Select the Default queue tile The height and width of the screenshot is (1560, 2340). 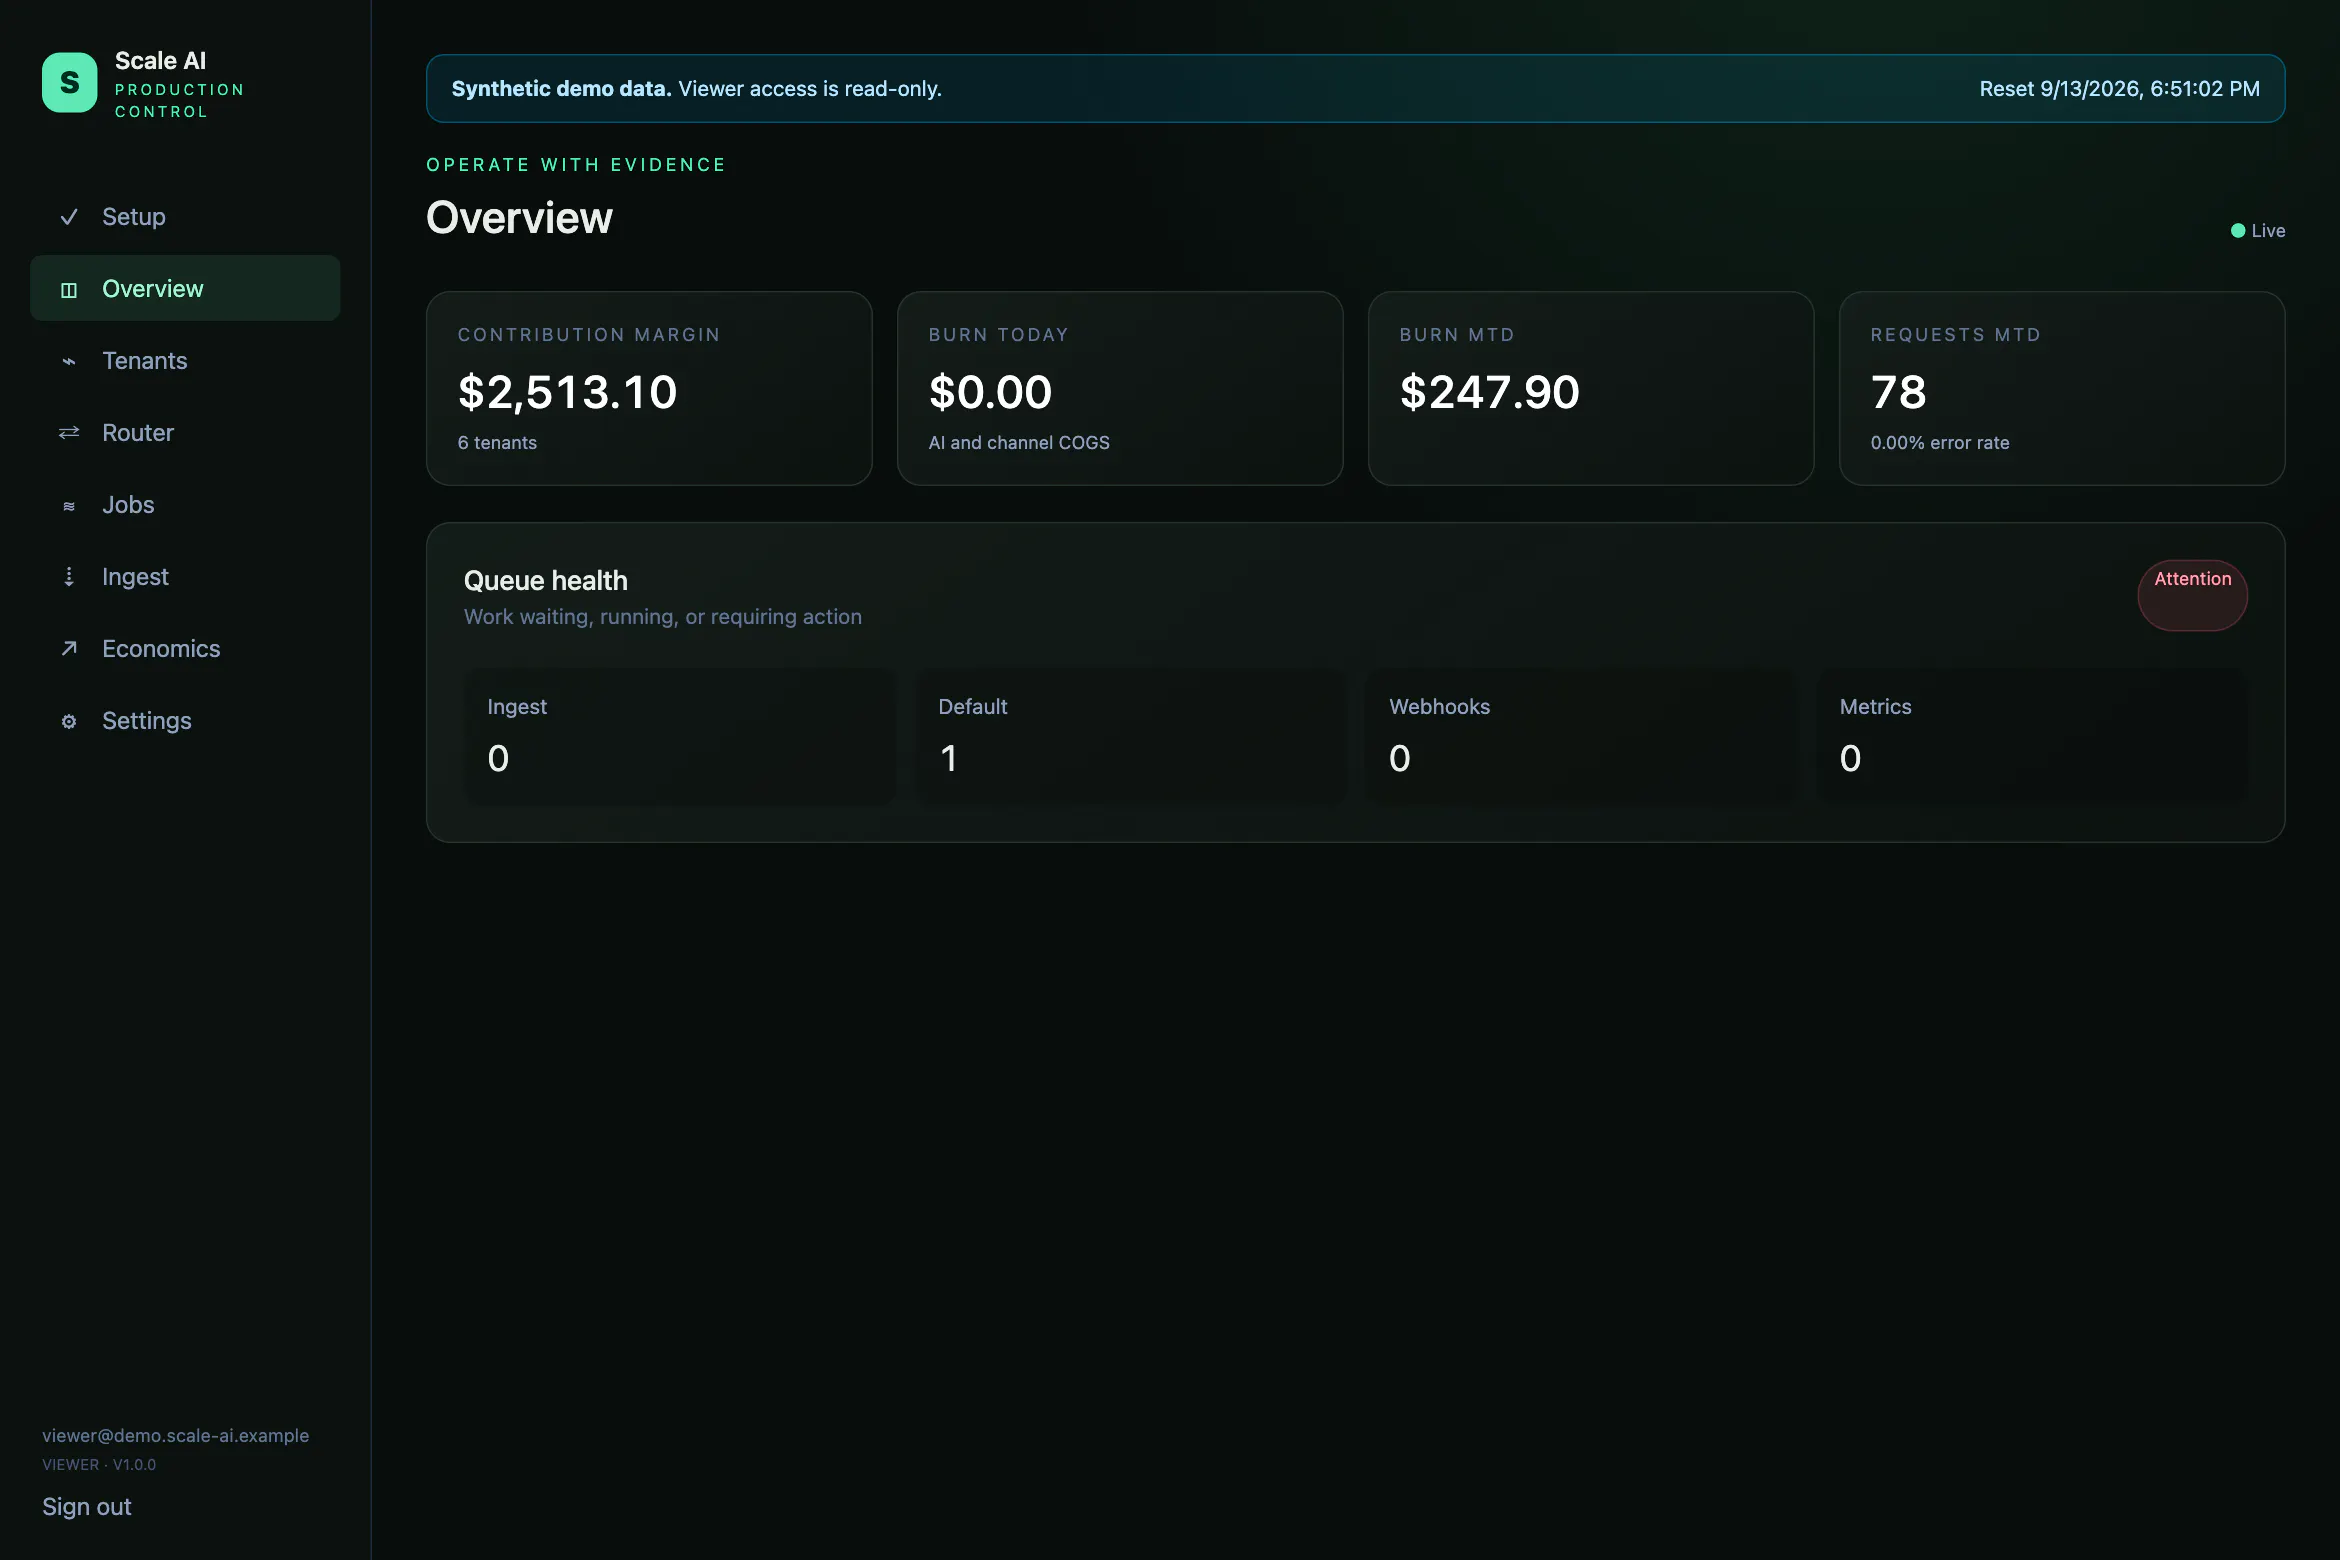tap(1130, 735)
